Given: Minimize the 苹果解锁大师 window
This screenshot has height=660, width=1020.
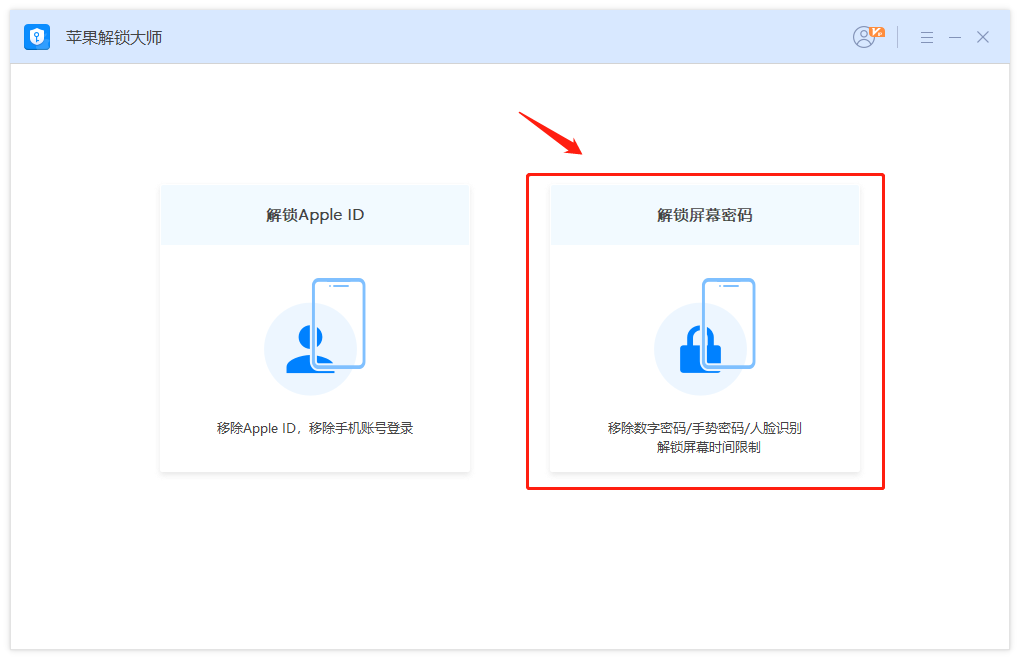Looking at the screenshot, I should (x=955, y=37).
